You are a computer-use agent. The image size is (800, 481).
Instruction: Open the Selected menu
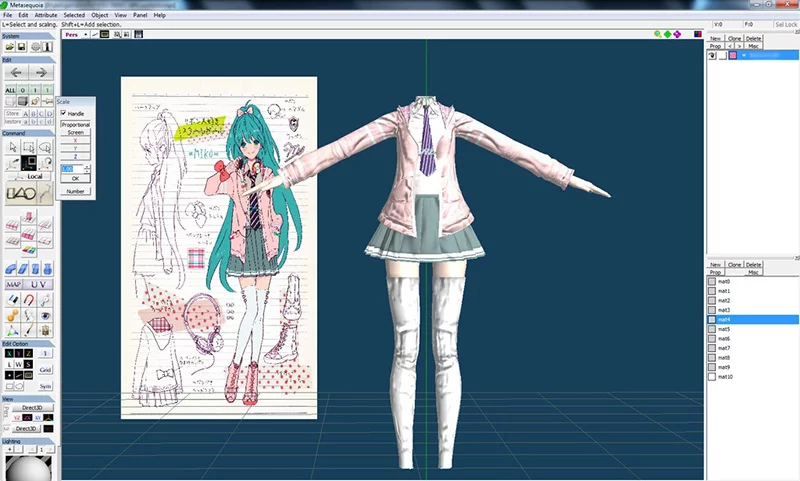[x=74, y=15]
